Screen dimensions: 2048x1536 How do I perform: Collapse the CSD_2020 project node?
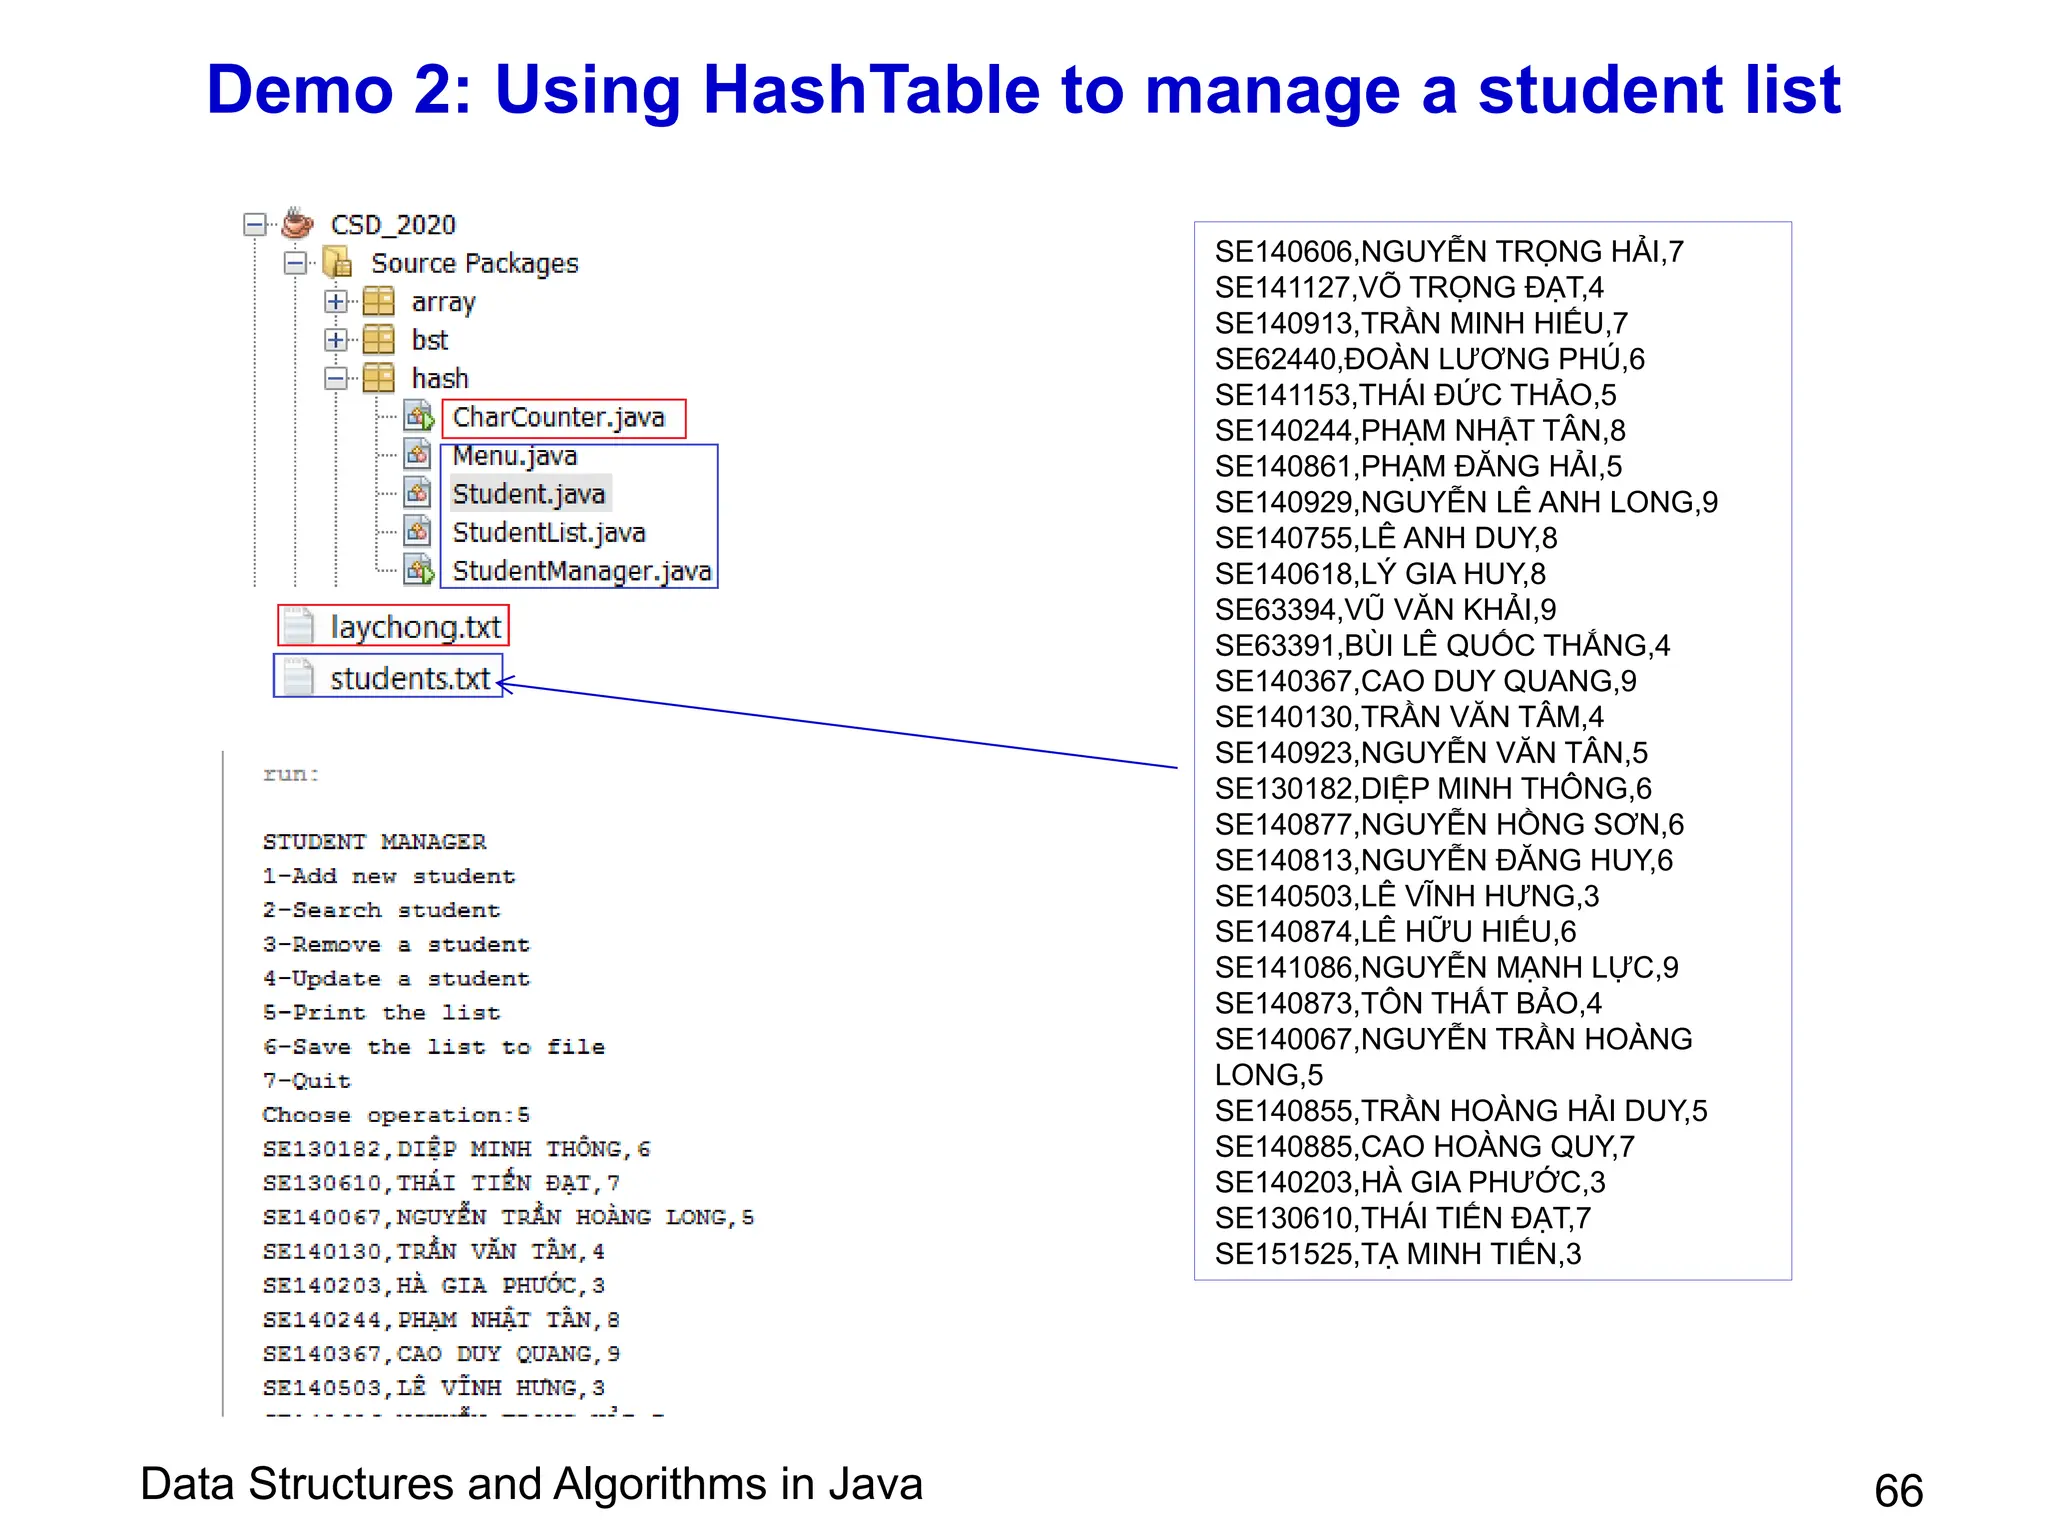[x=255, y=224]
